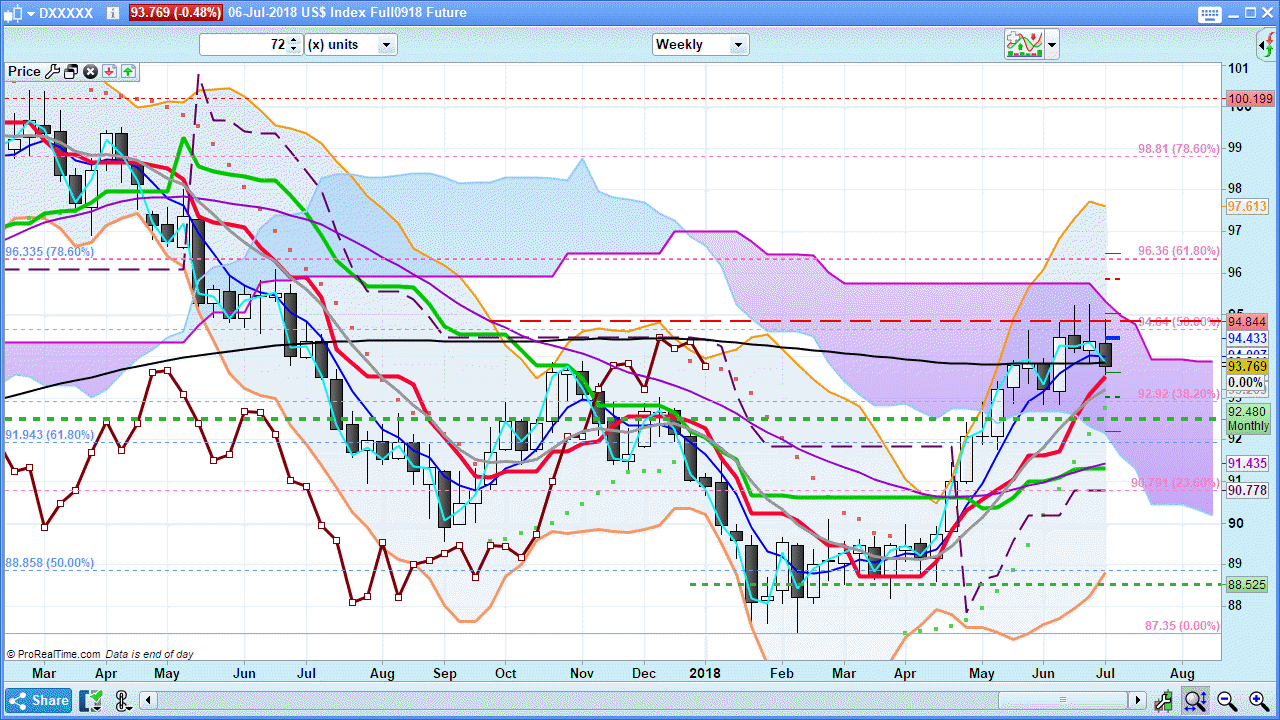
Task: Click the Share button
Action: point(40,700)
